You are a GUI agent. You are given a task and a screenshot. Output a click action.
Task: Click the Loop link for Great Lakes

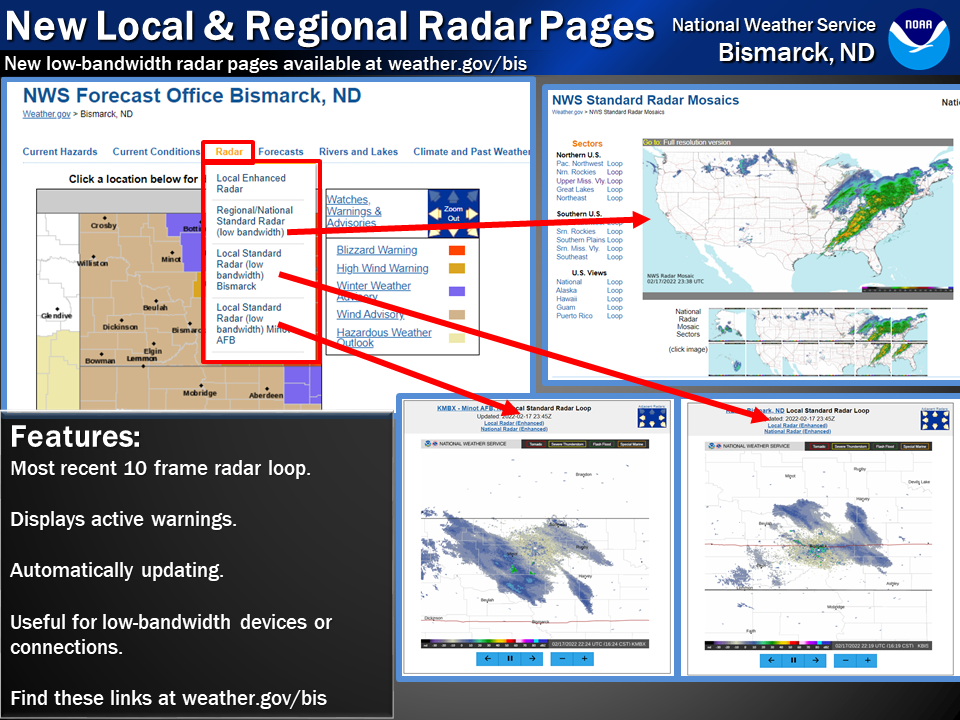click(x=615, y=190)
